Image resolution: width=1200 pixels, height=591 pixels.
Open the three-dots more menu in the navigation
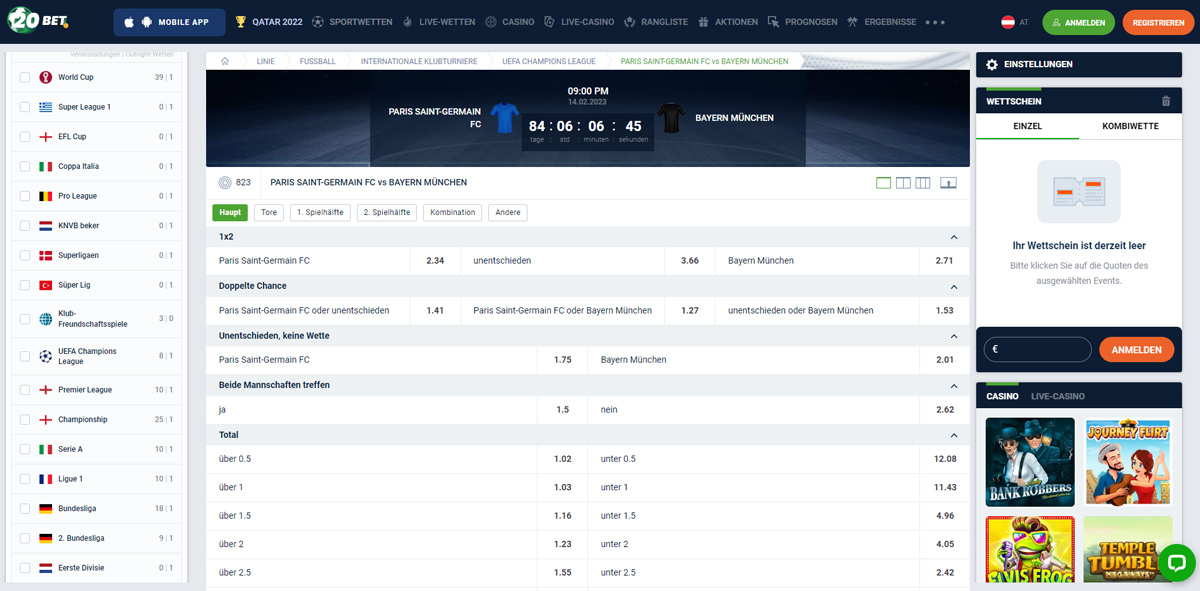tap(935, 21)
